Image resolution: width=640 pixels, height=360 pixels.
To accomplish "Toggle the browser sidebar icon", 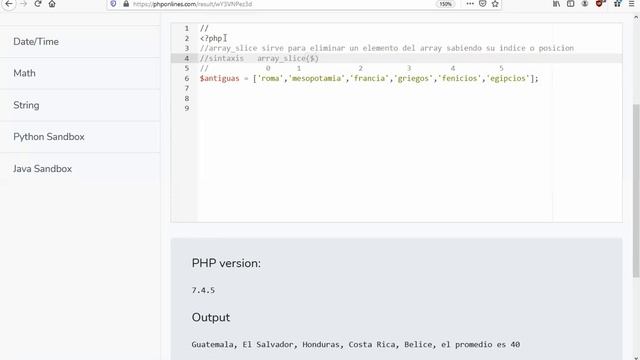I will 571,4.
